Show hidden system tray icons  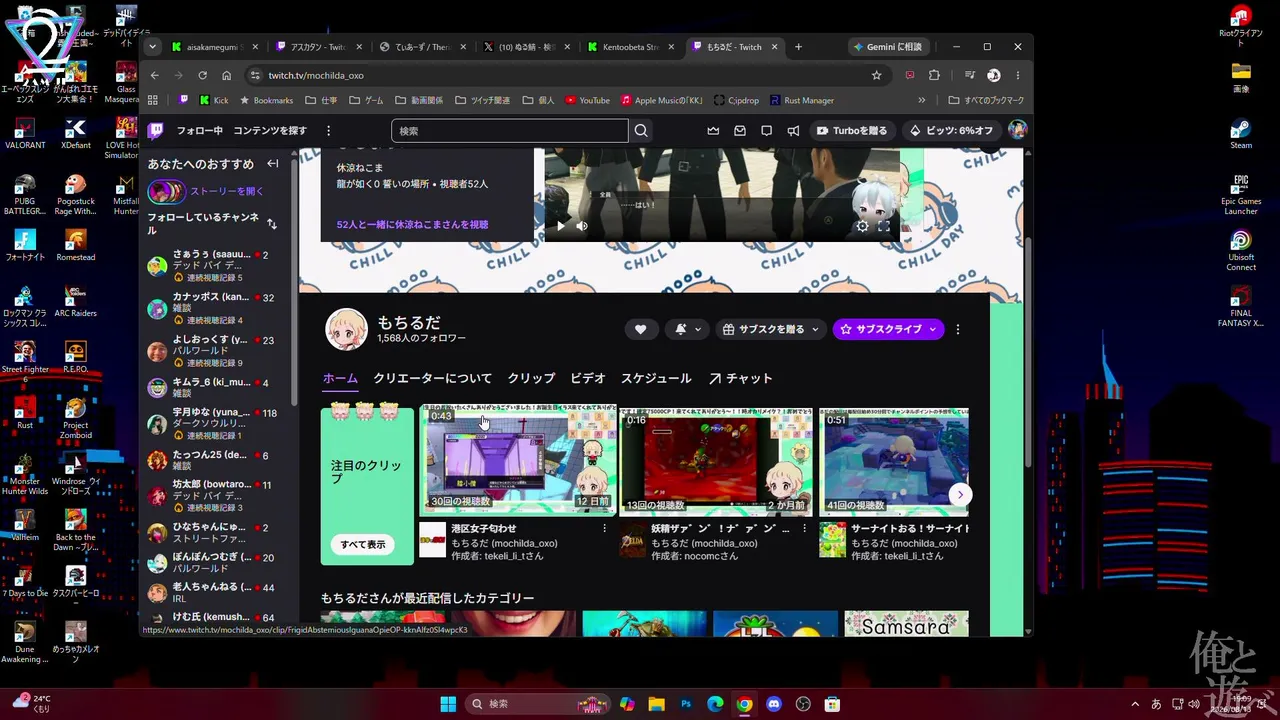point(1135,704)
